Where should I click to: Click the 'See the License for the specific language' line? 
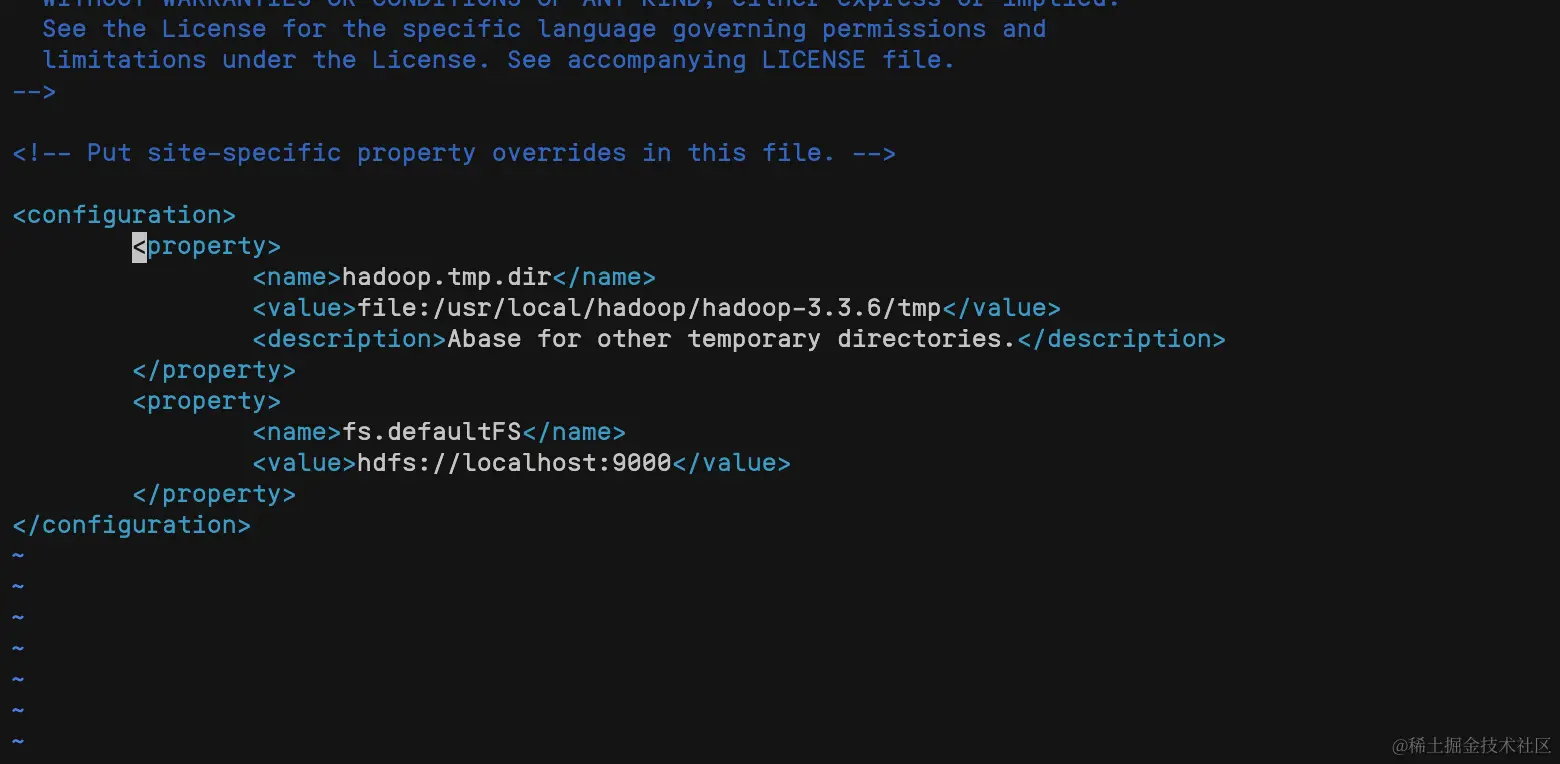[544, 29]
